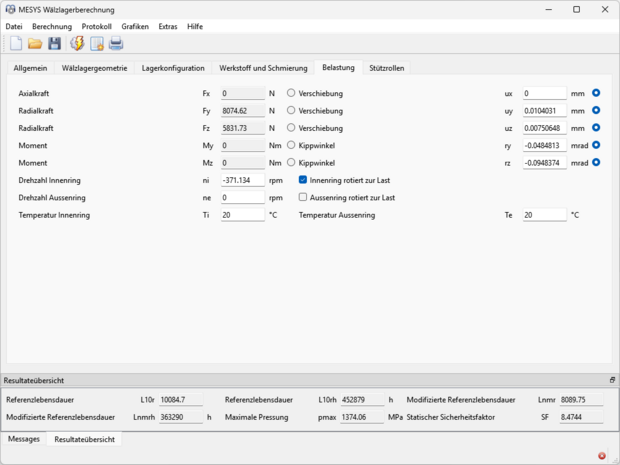620x465 pixels.
Task: Click the Drehzahl Innenring ni input field
Action: (242, 180)
